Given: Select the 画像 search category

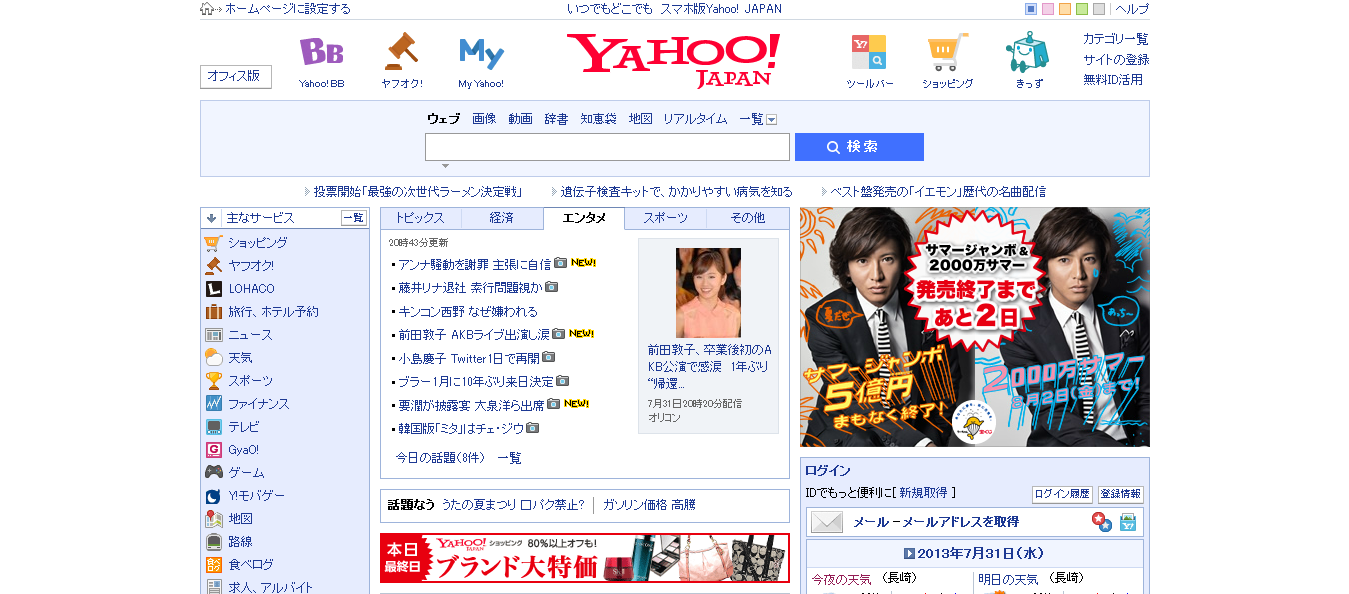Looking at the screenshot, I should tap(484, 118).
